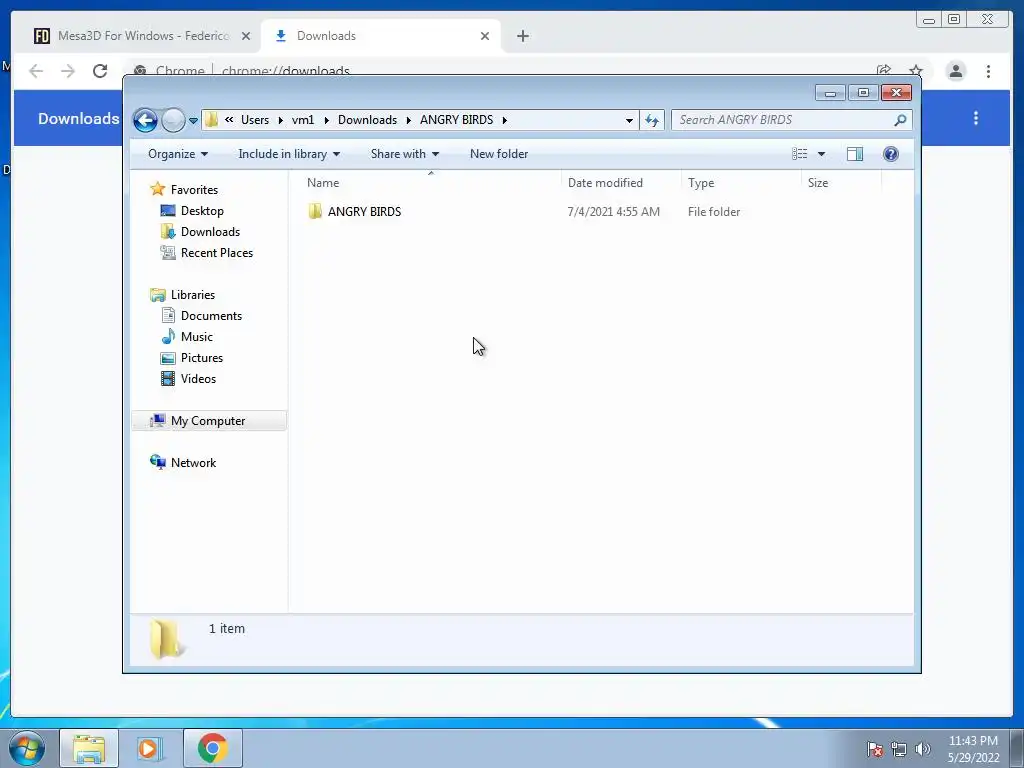
Task: Open the Windows Start menu
Action: 25,748
